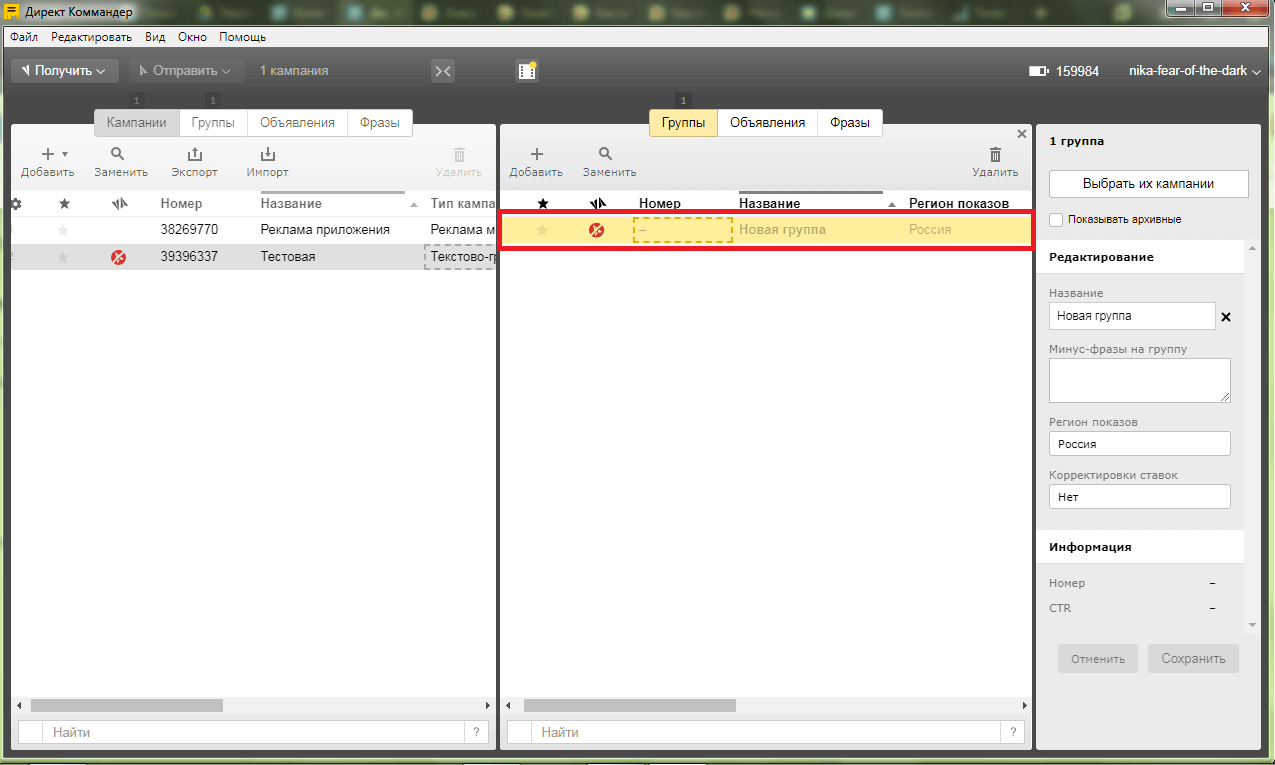Sort groups by sync status column header
The height and width of the screenshot is (765, 1275).
pyautogui.click(x=598, y=204)
